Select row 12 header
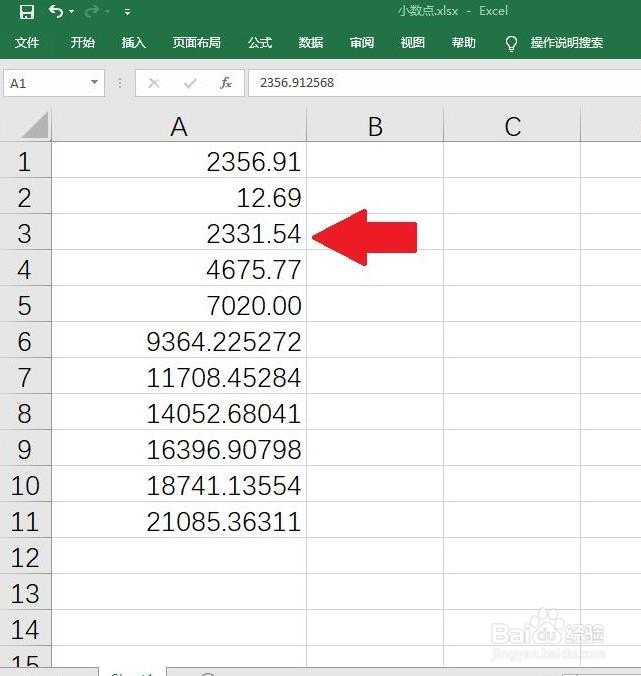Screen dimensions: 641x676 (25, 557)
